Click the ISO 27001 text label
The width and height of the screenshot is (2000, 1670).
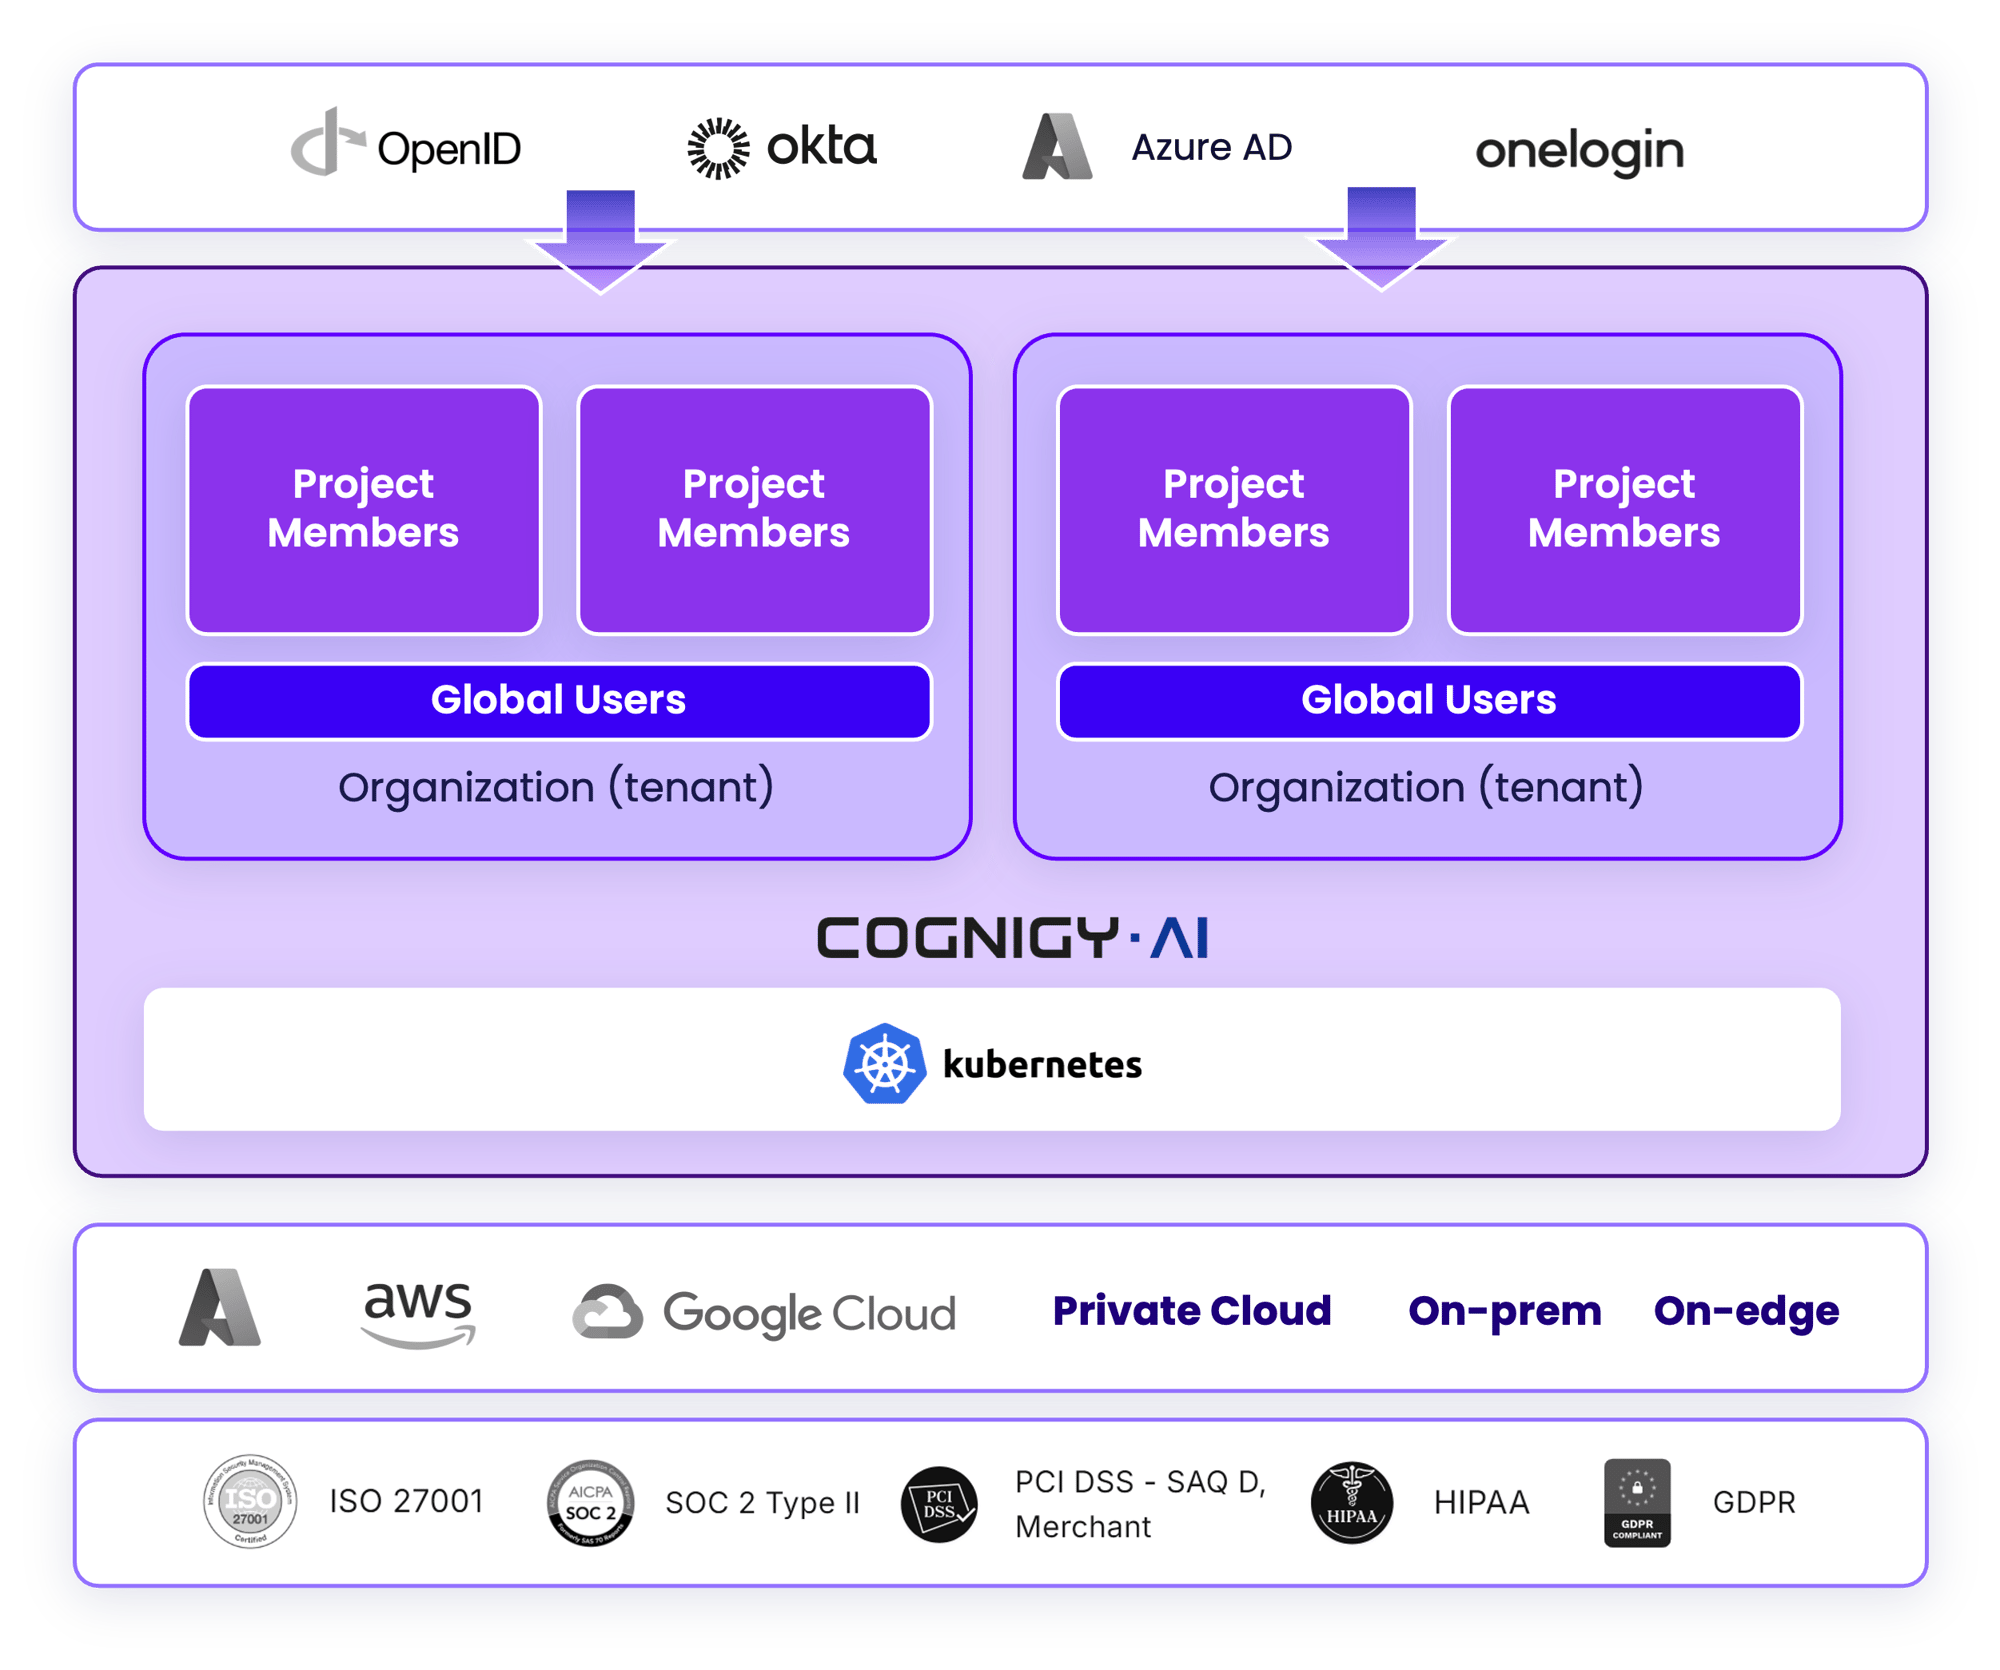[407, 1501]
